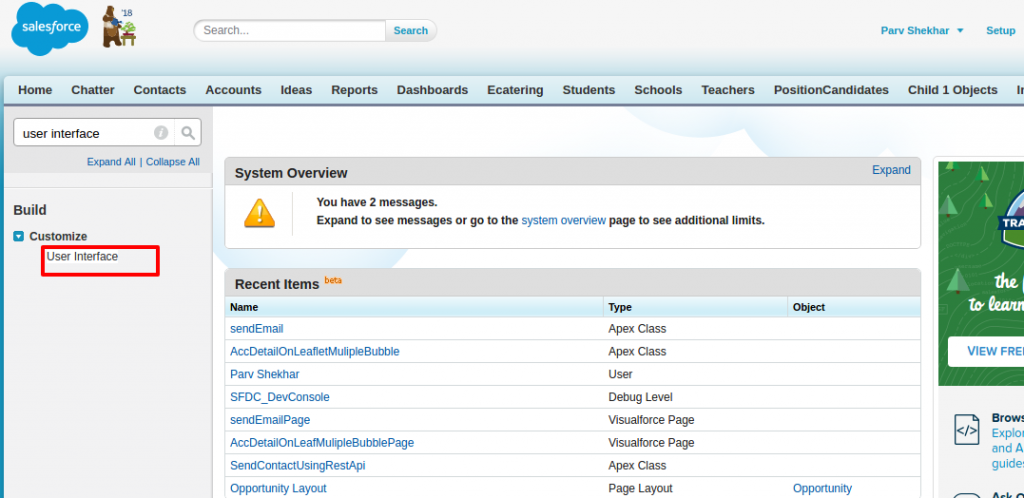
Task: Open the Ecatering tab
Action: click(x=515, y=90)
